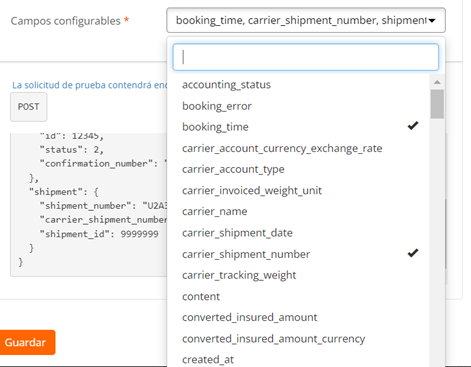Image resolution: width=471 pixels, height=367 pixels.
Task: Click the dropdown list scrollbar thumb
Action: [437, 104]
